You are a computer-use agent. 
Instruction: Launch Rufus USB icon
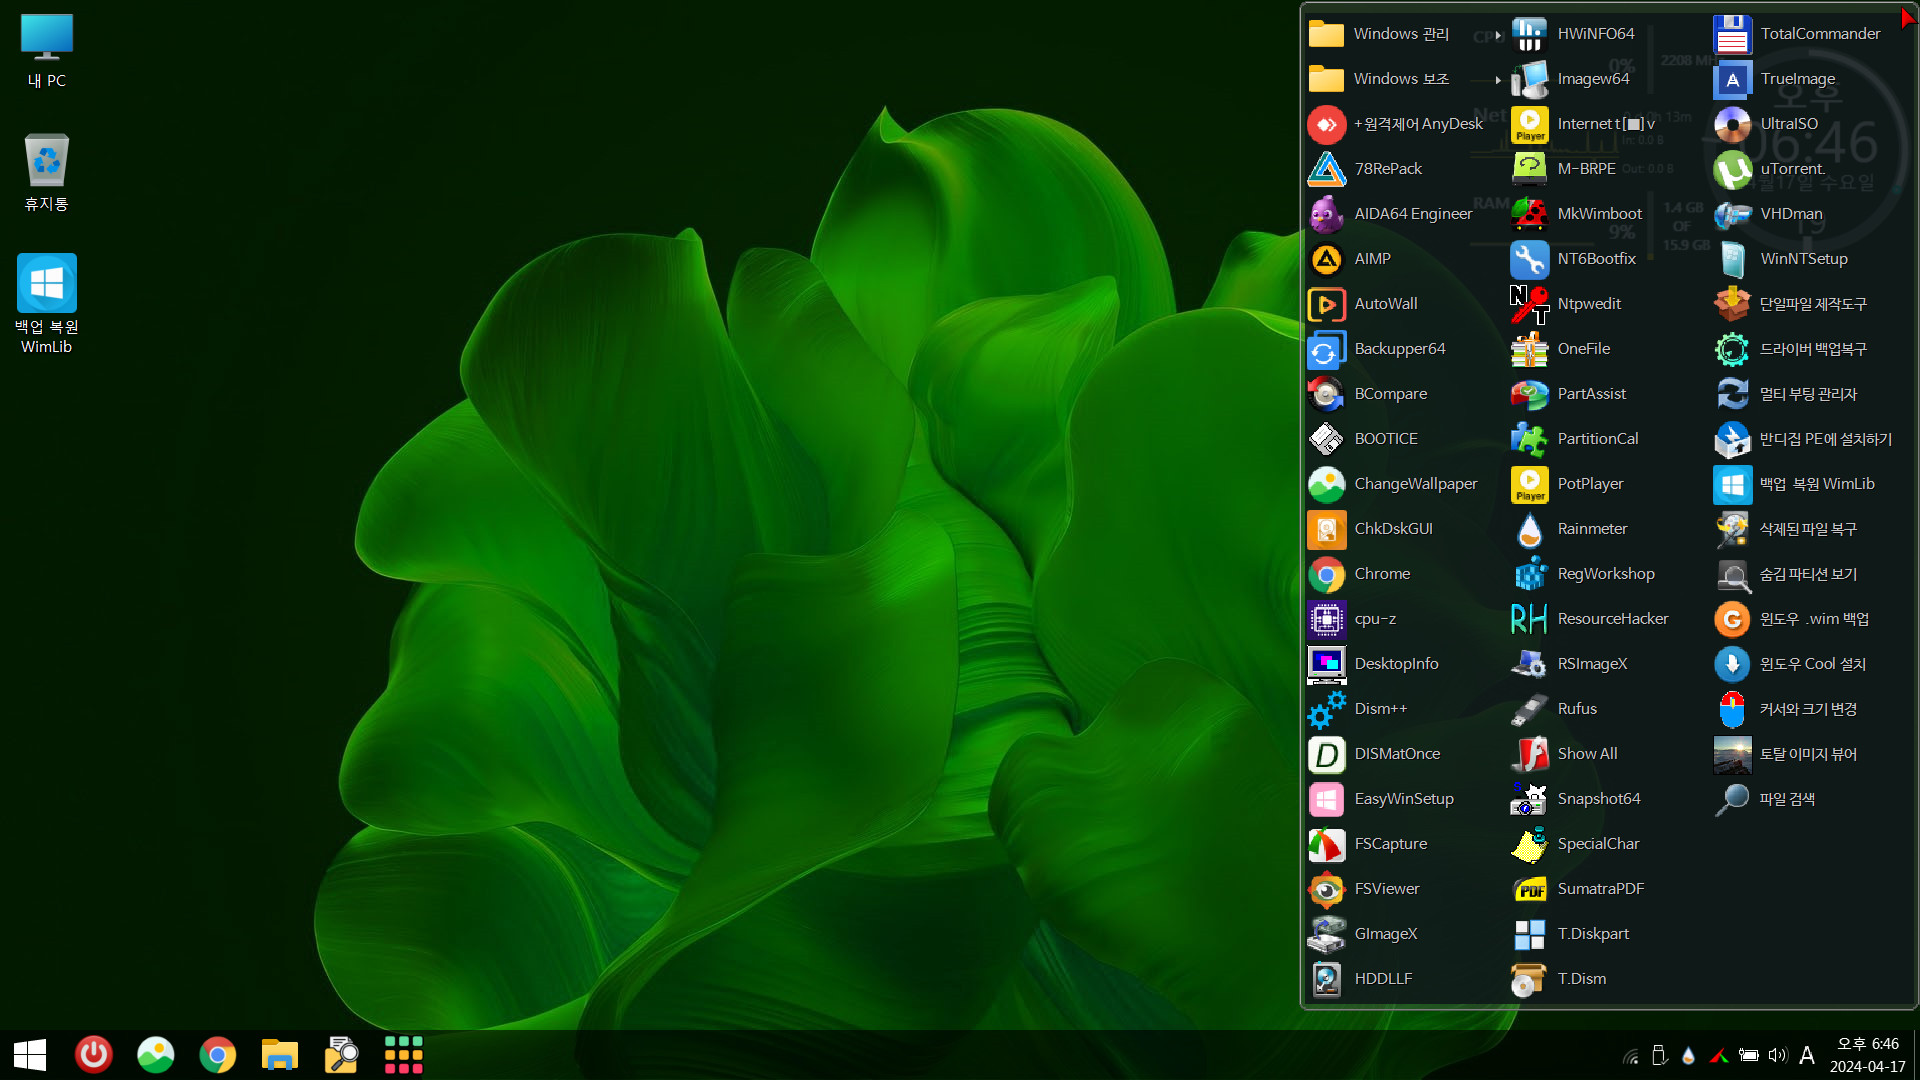click(x=1530, y=709)
